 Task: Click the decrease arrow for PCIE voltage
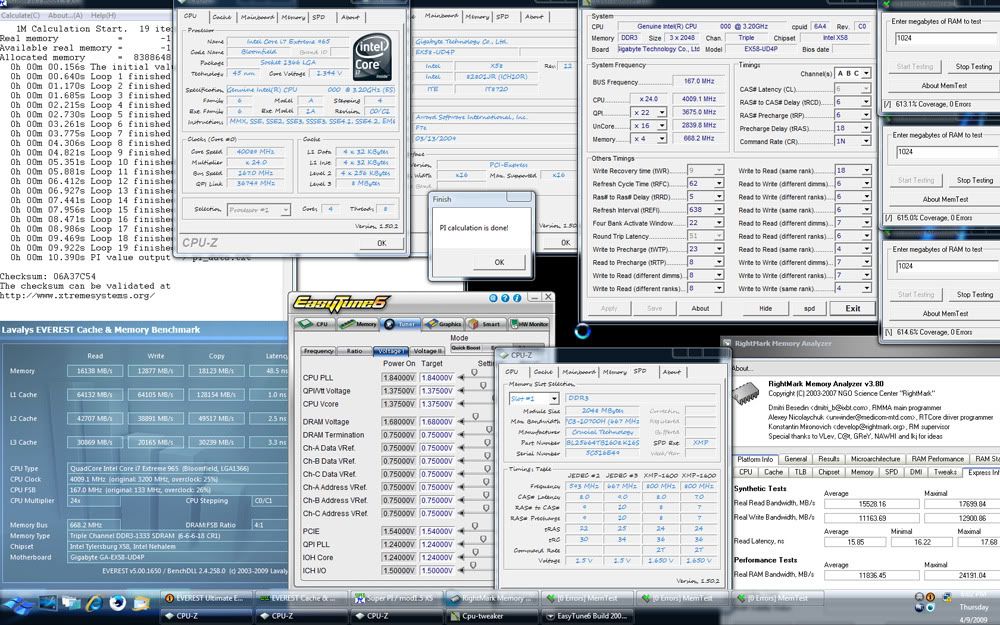click(461, 531)
